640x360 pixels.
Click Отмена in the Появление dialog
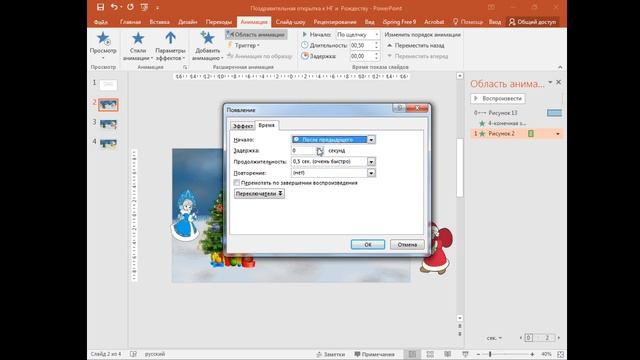click(407, 244)
